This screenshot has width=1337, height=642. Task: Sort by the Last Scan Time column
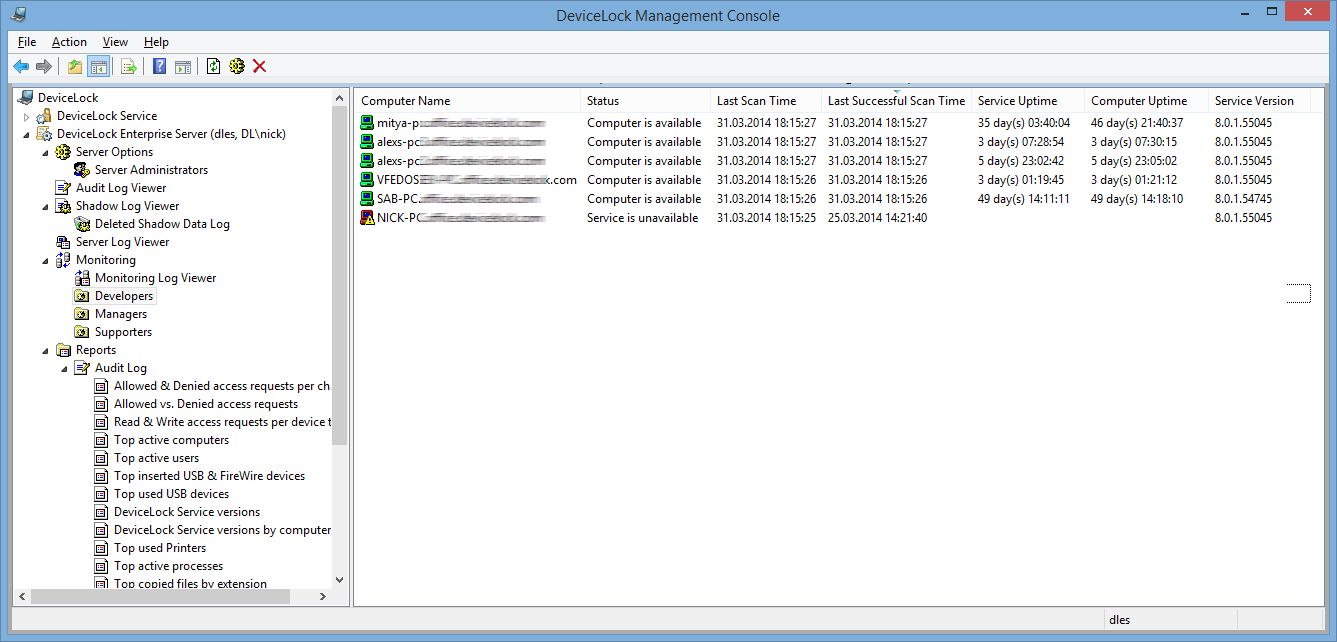(x=766, y=101)
